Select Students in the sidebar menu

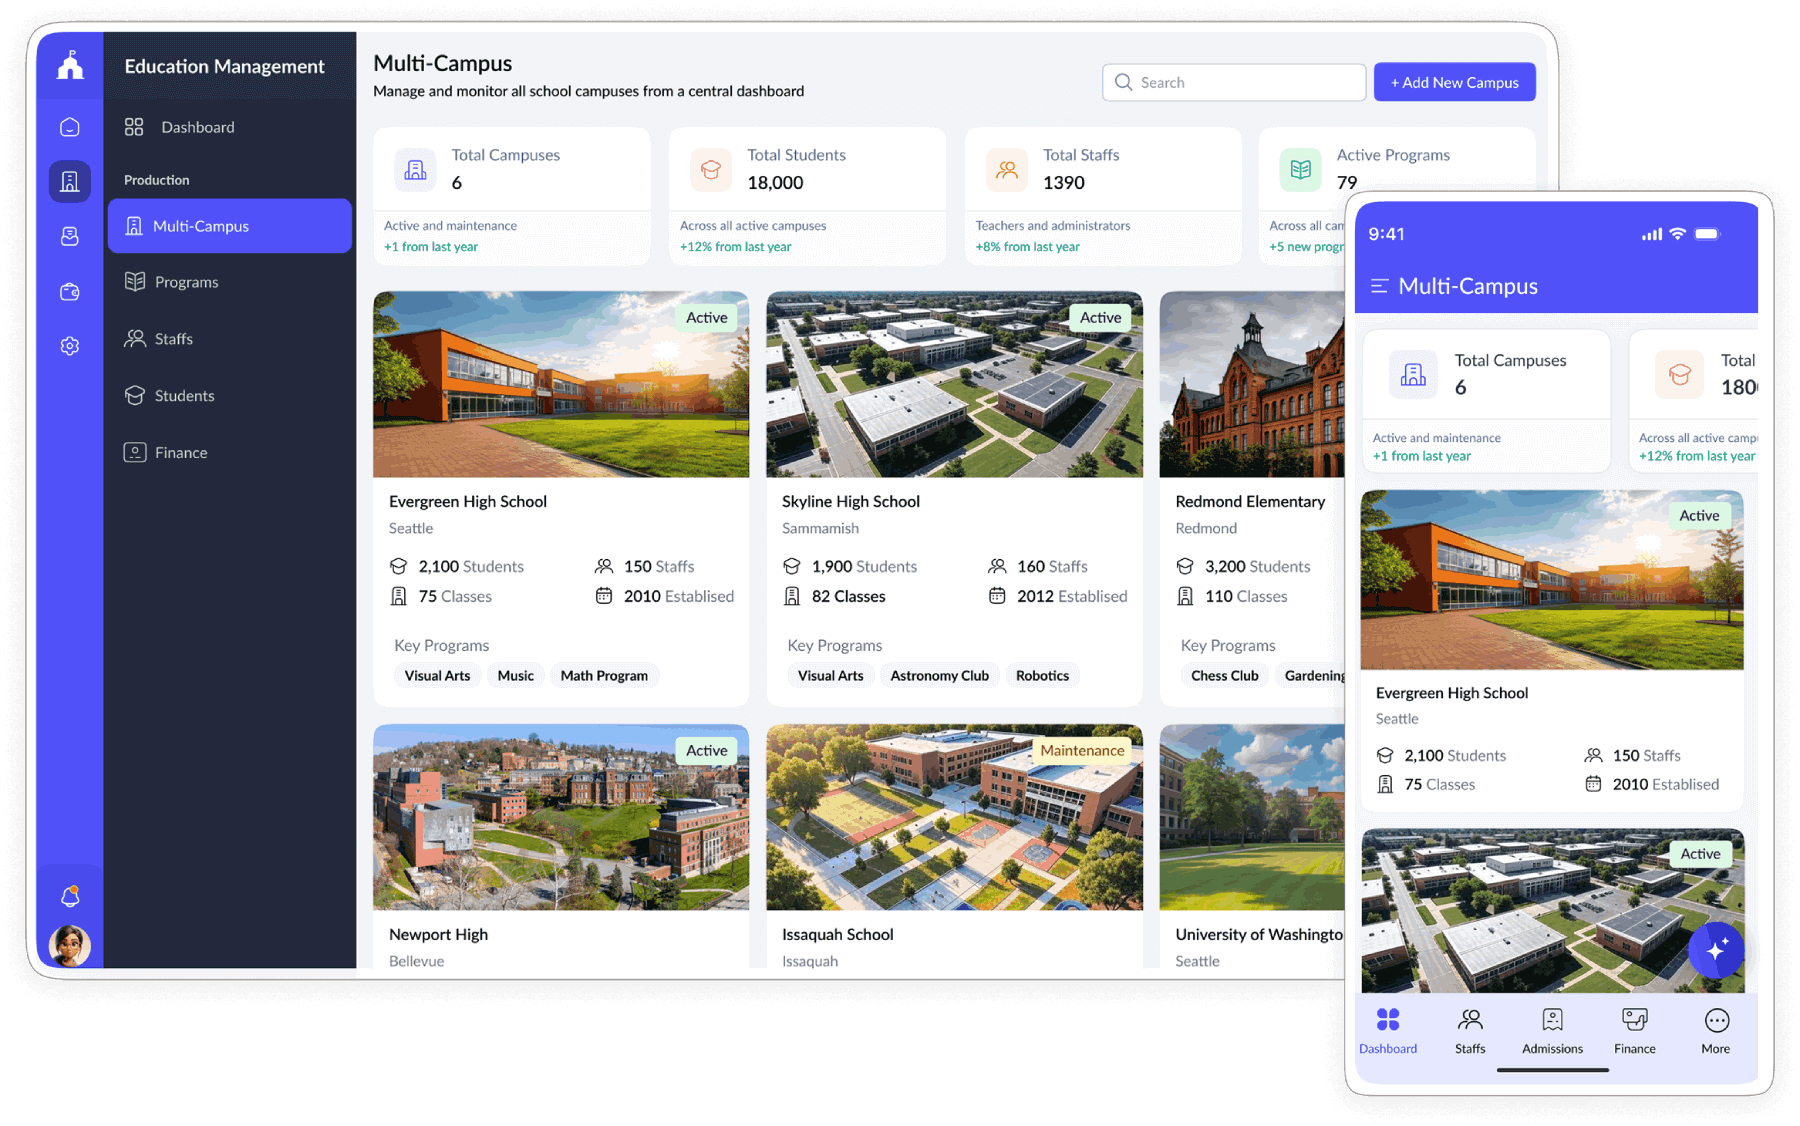point(184,395)
